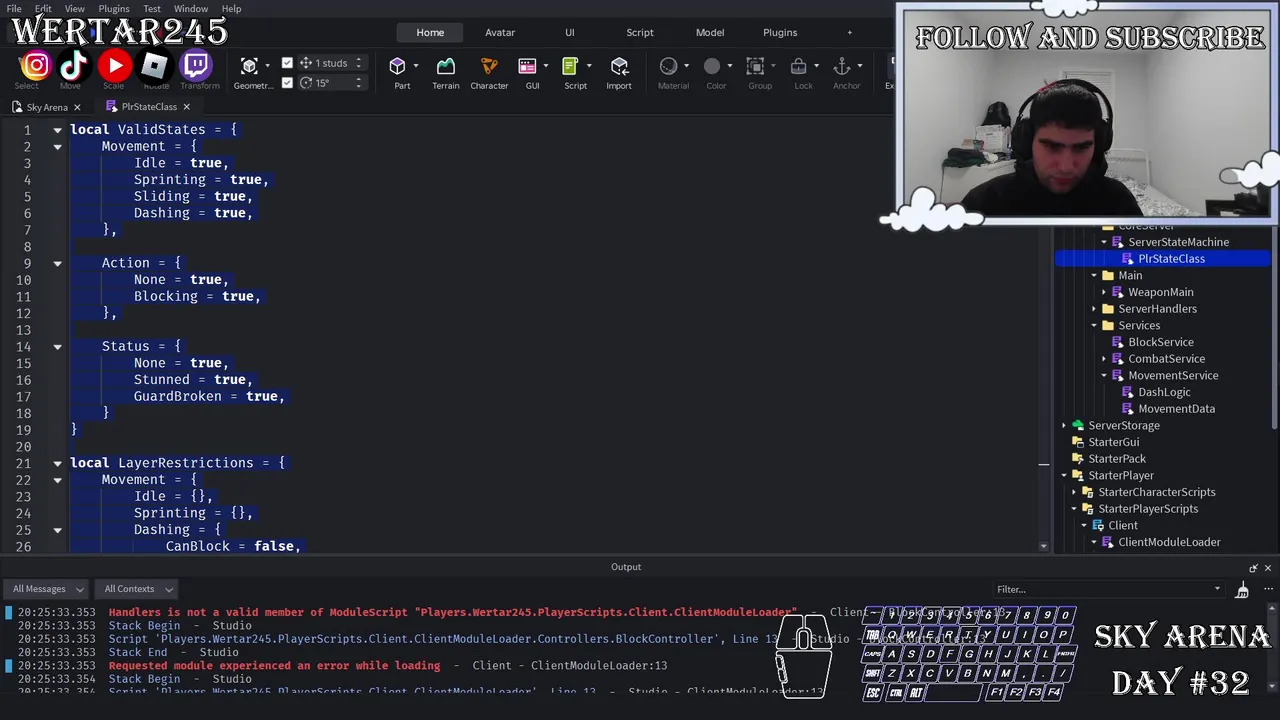Focus the Output Filter field
This screenshot has height=720, width=1280.
[x=1108, y=590]
